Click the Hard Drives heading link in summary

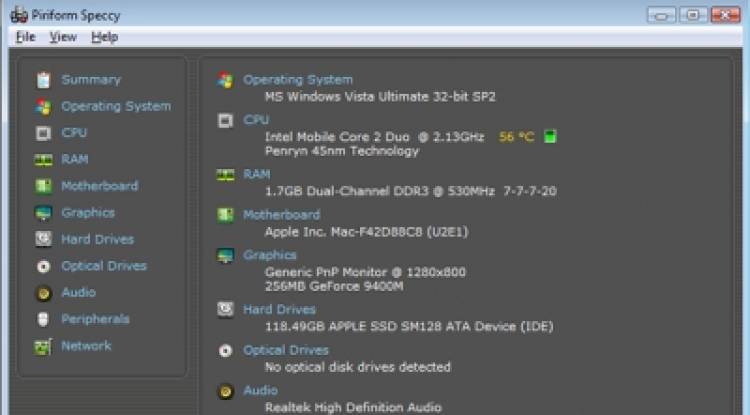279,310
